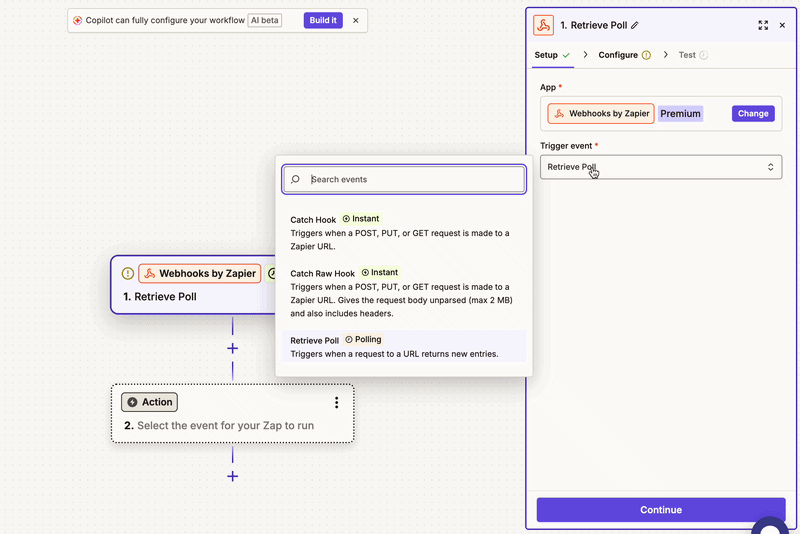
Task: Click the Copilot logo icon in banner
Action: pyautogui.click(x=78, y=20)
